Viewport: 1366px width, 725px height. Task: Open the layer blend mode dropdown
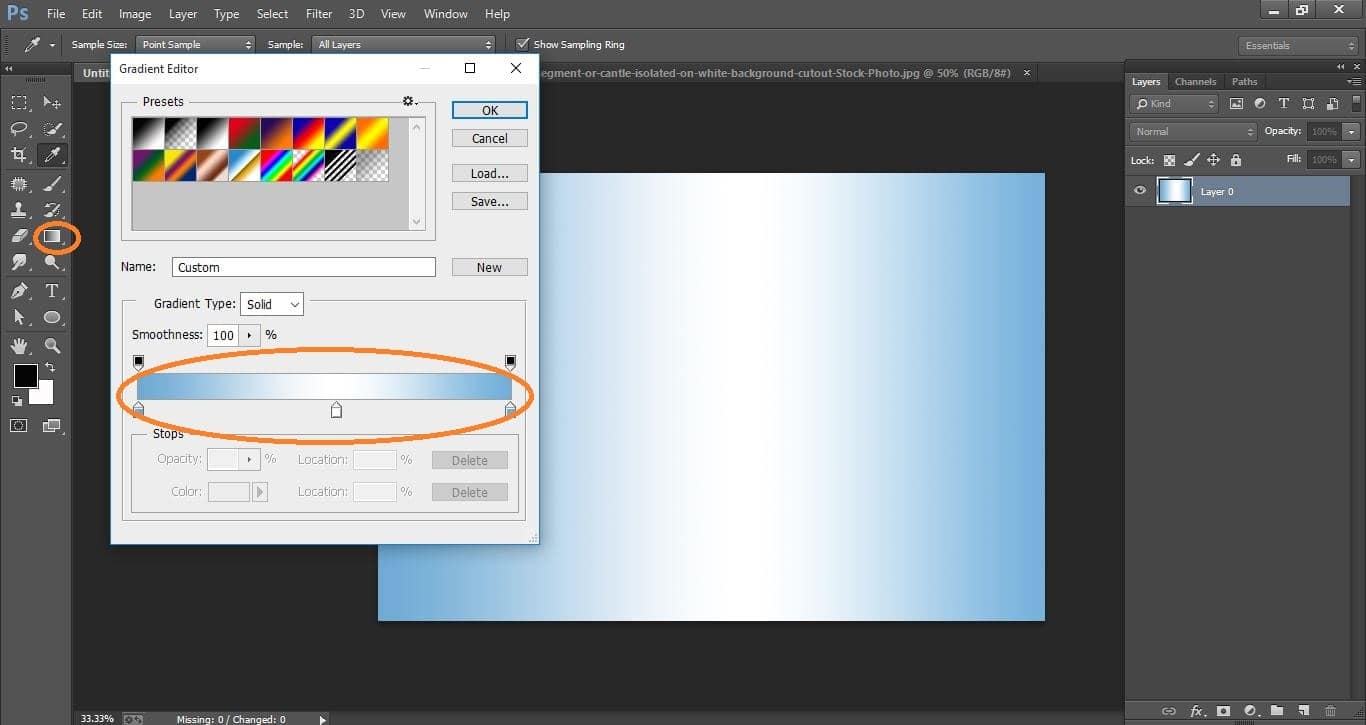tap(1191, 130)
